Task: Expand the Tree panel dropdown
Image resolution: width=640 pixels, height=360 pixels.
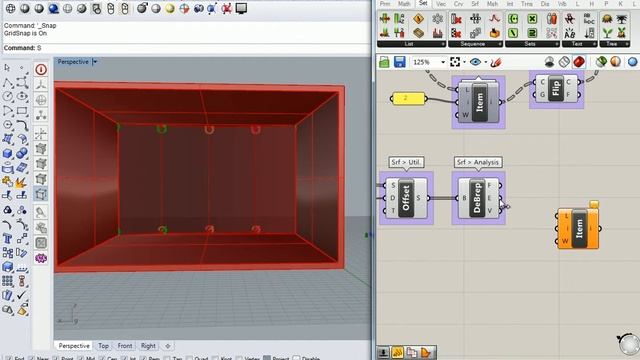Action: [626, 44]
